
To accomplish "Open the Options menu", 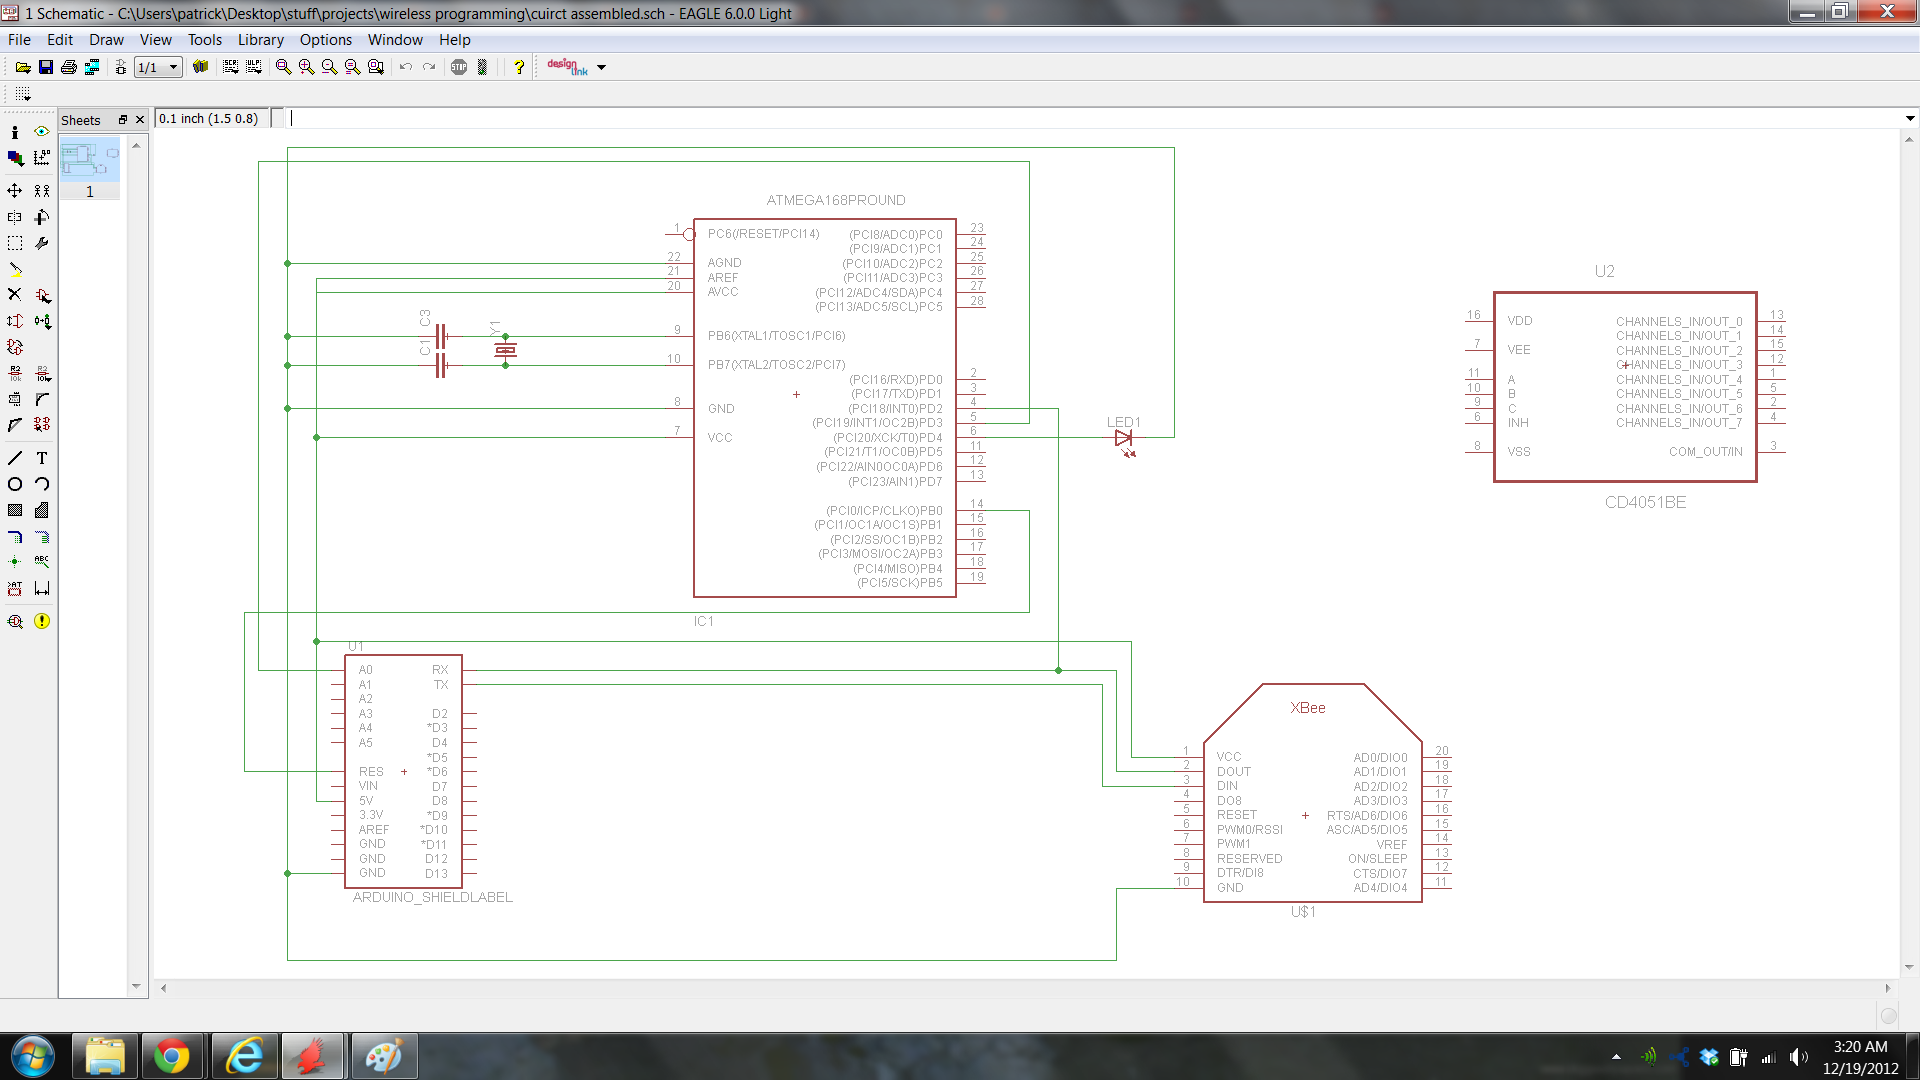I will coord(326,40).
